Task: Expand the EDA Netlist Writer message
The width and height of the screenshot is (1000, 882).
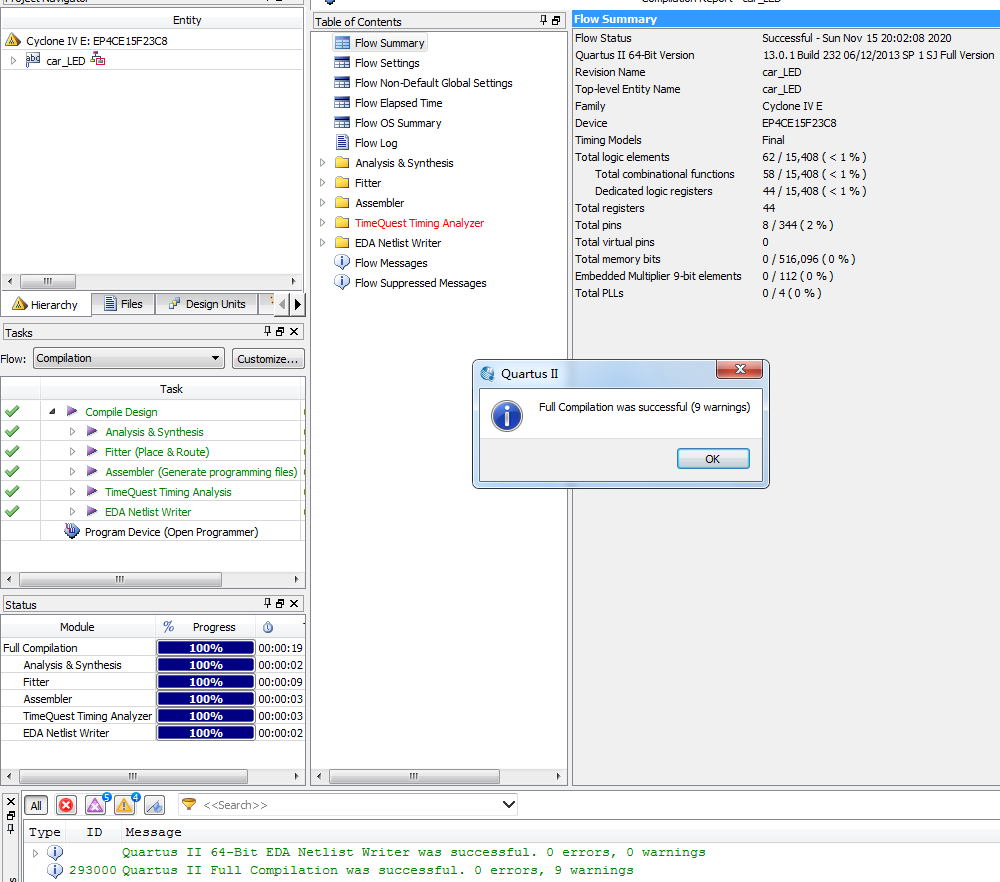Action: click(35, 853)
